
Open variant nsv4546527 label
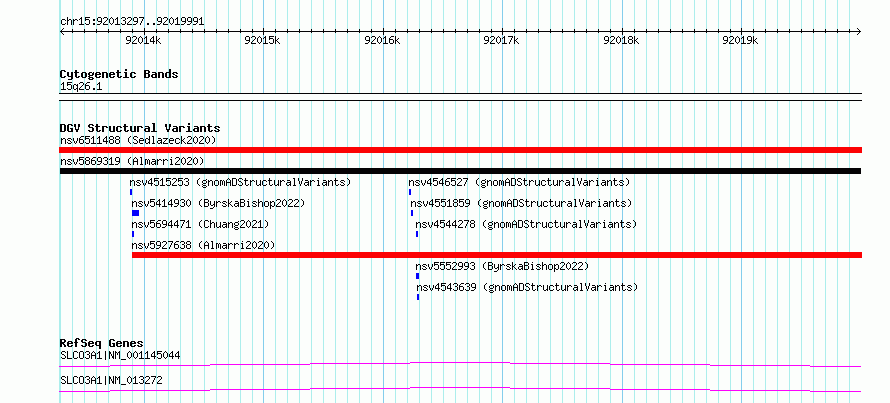coord(519,182)
